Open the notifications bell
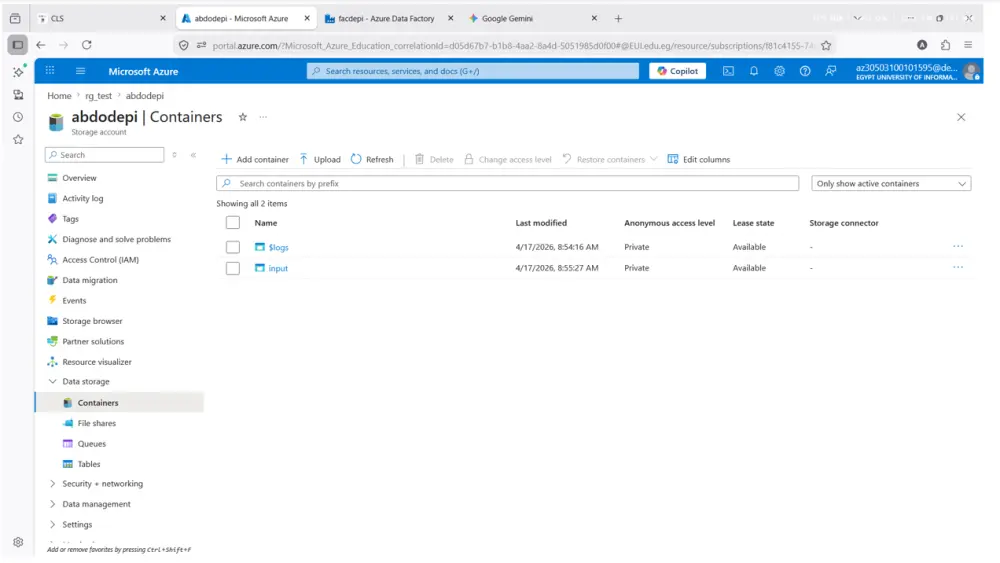 754,71
